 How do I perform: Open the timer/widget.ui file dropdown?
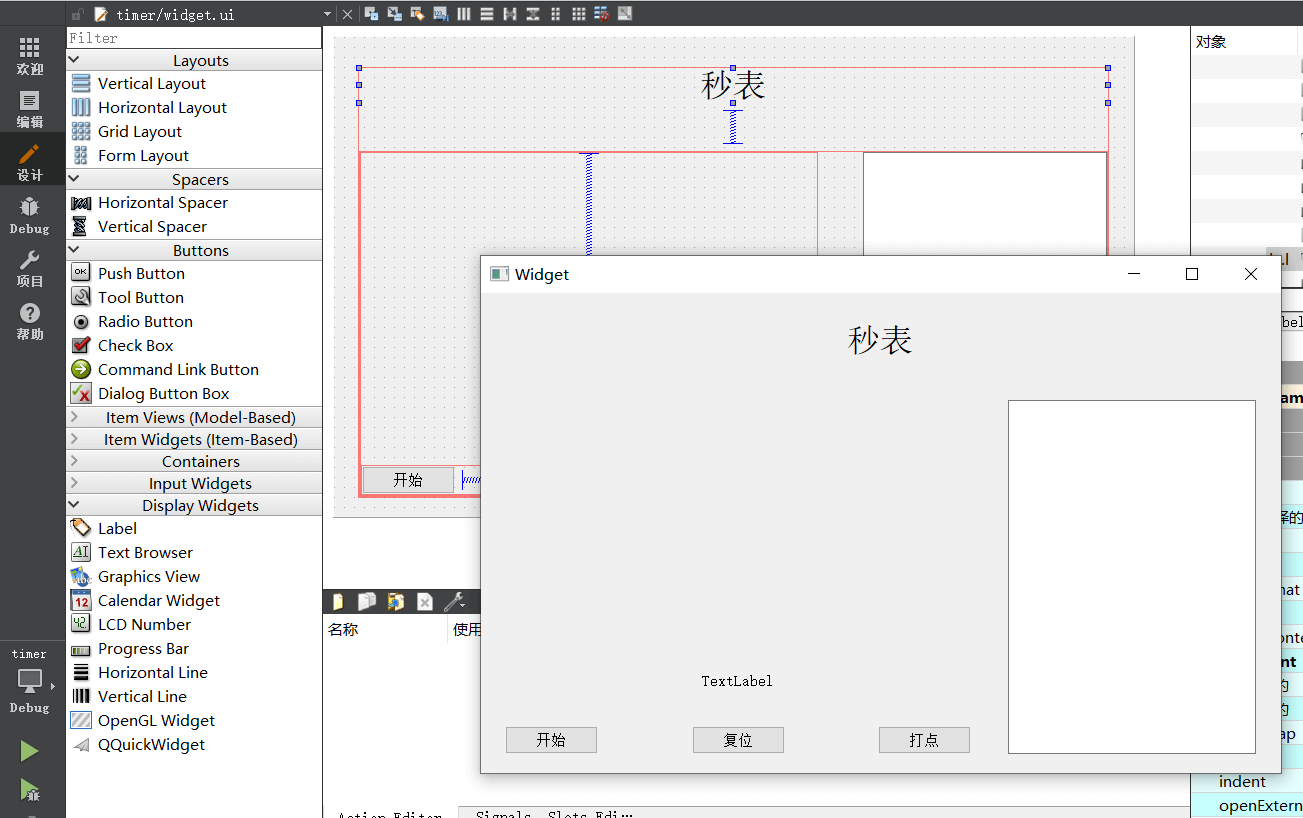327,14
